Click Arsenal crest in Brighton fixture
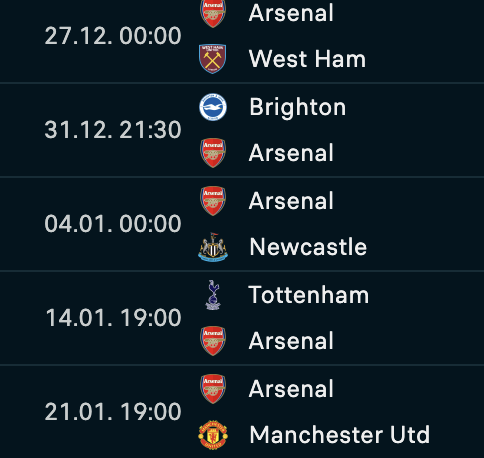Viewport: 484px width, 458px height. [x=213, y=153]
